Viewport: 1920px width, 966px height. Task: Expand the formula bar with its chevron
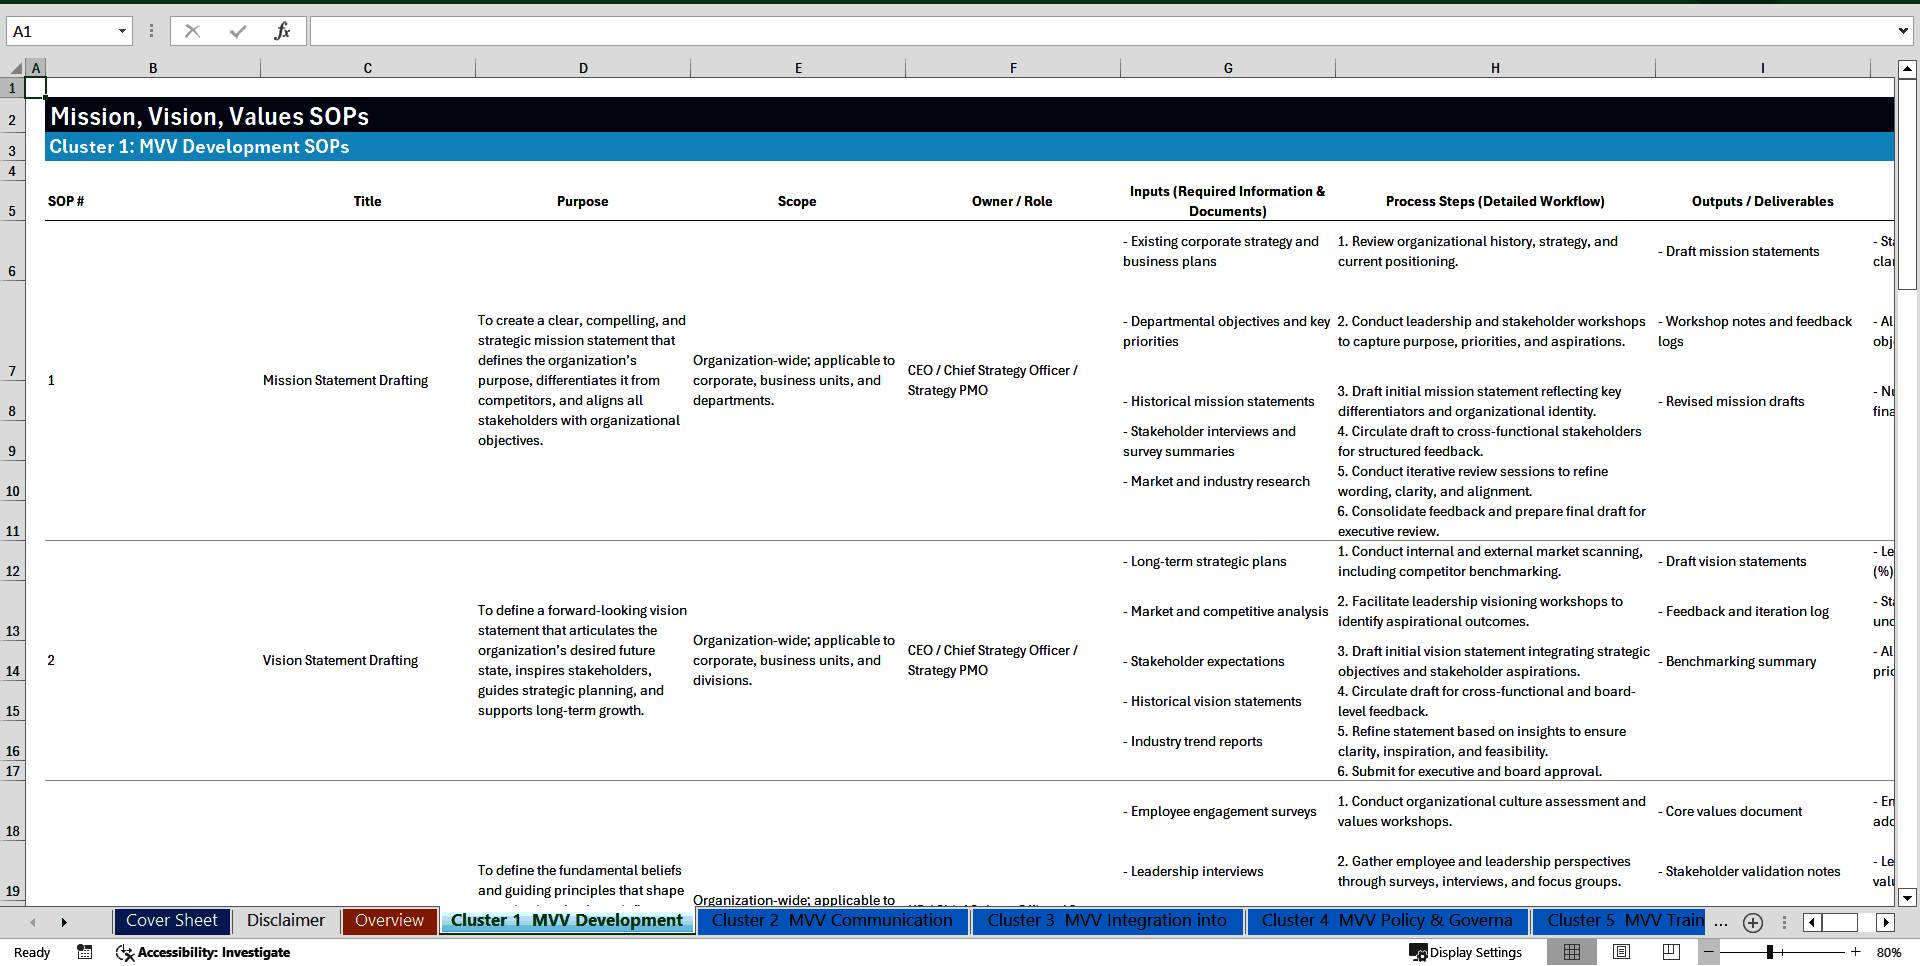1905,30
